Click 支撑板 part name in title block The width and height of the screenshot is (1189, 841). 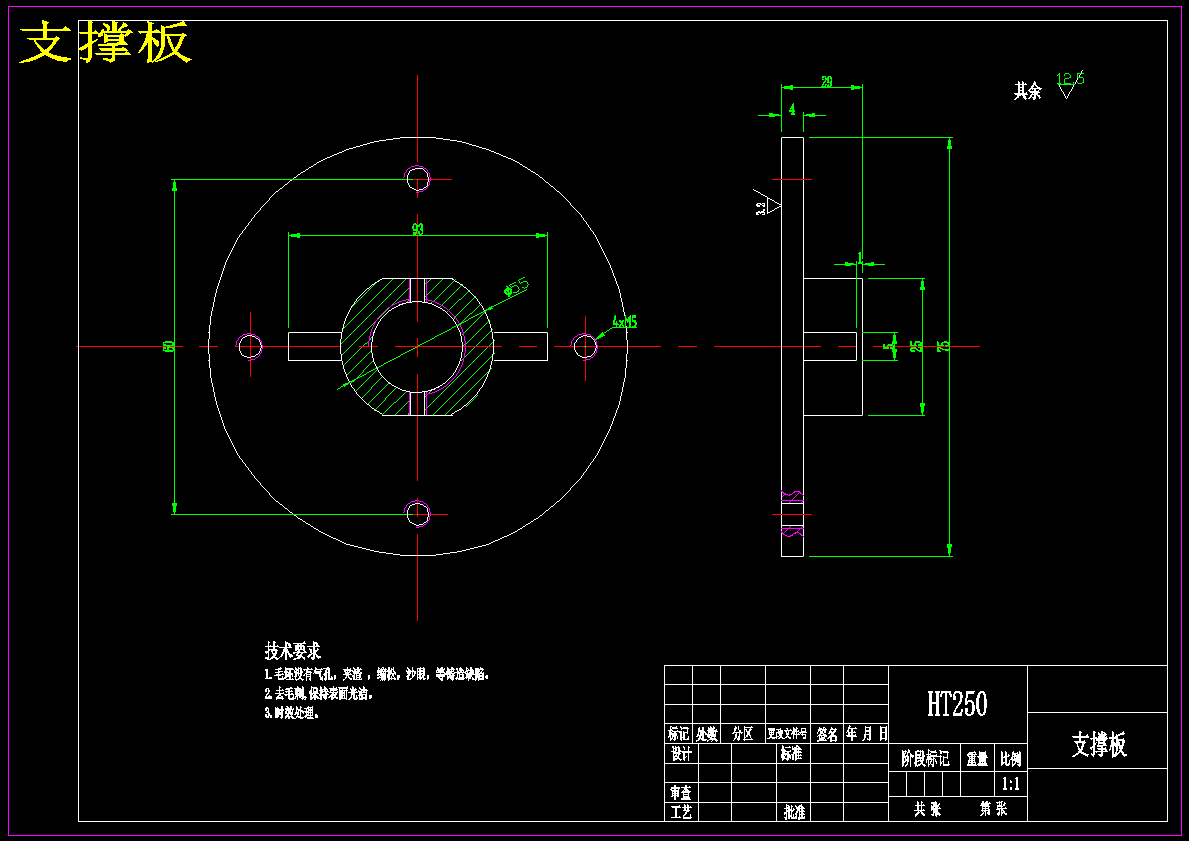tap(1099, 745)
